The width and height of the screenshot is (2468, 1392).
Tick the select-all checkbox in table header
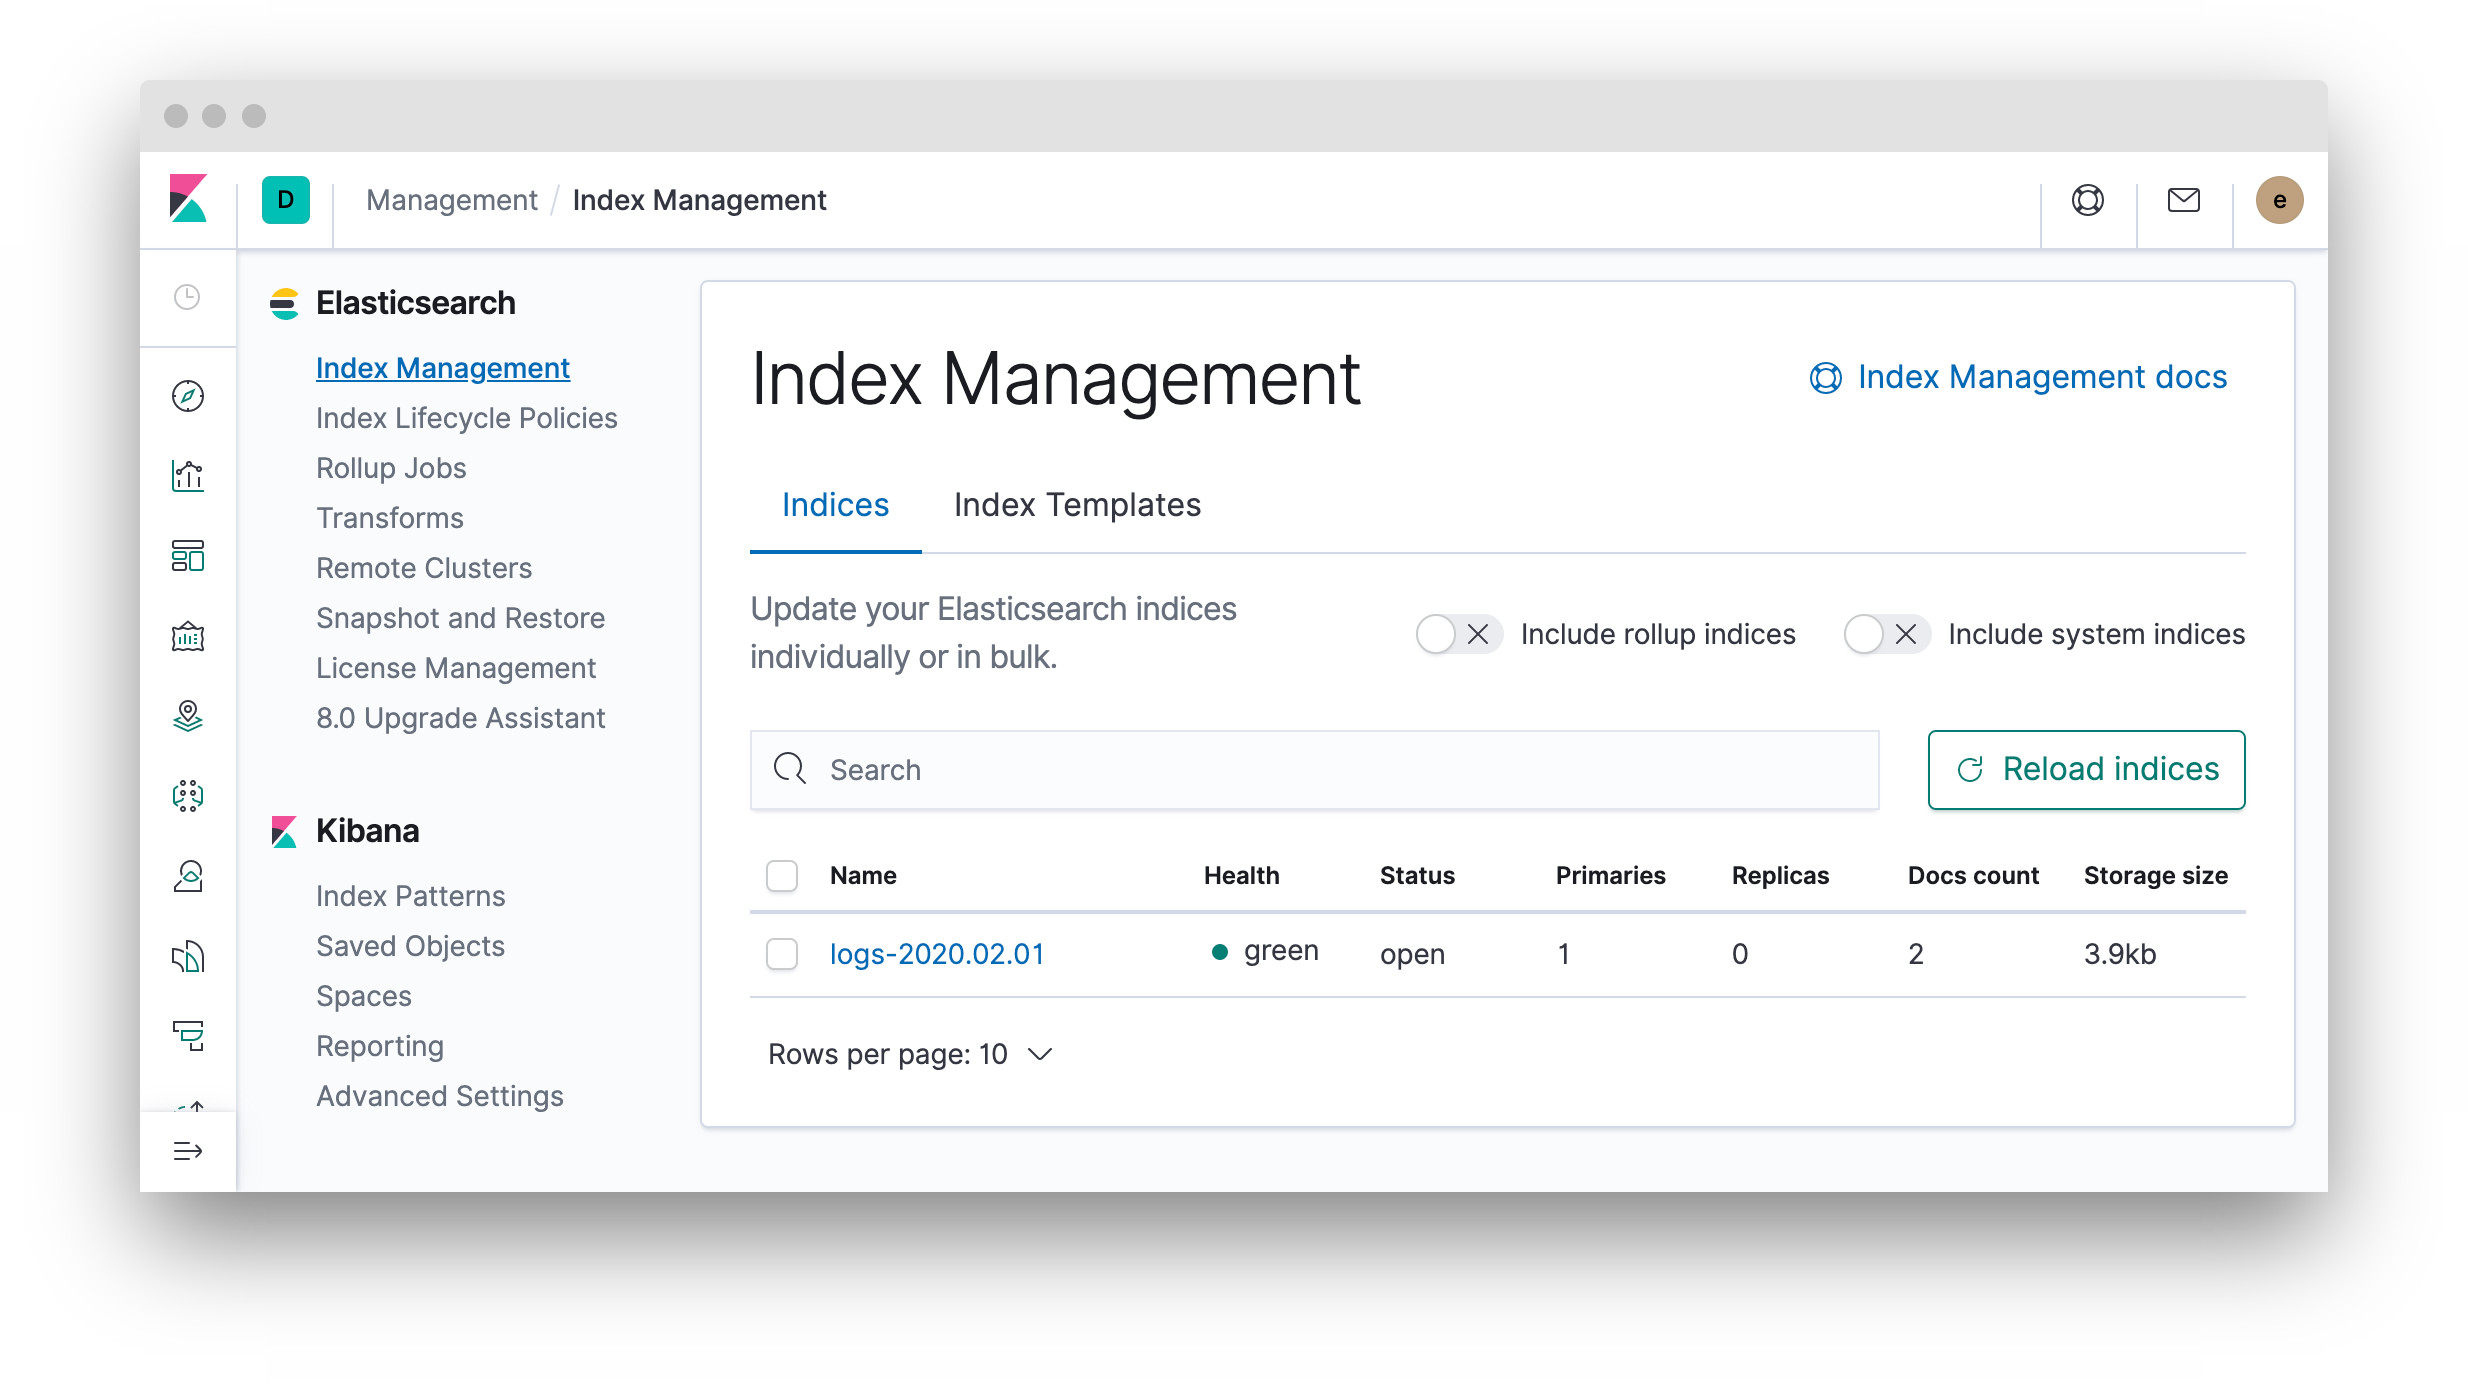[x=782, y=876]
